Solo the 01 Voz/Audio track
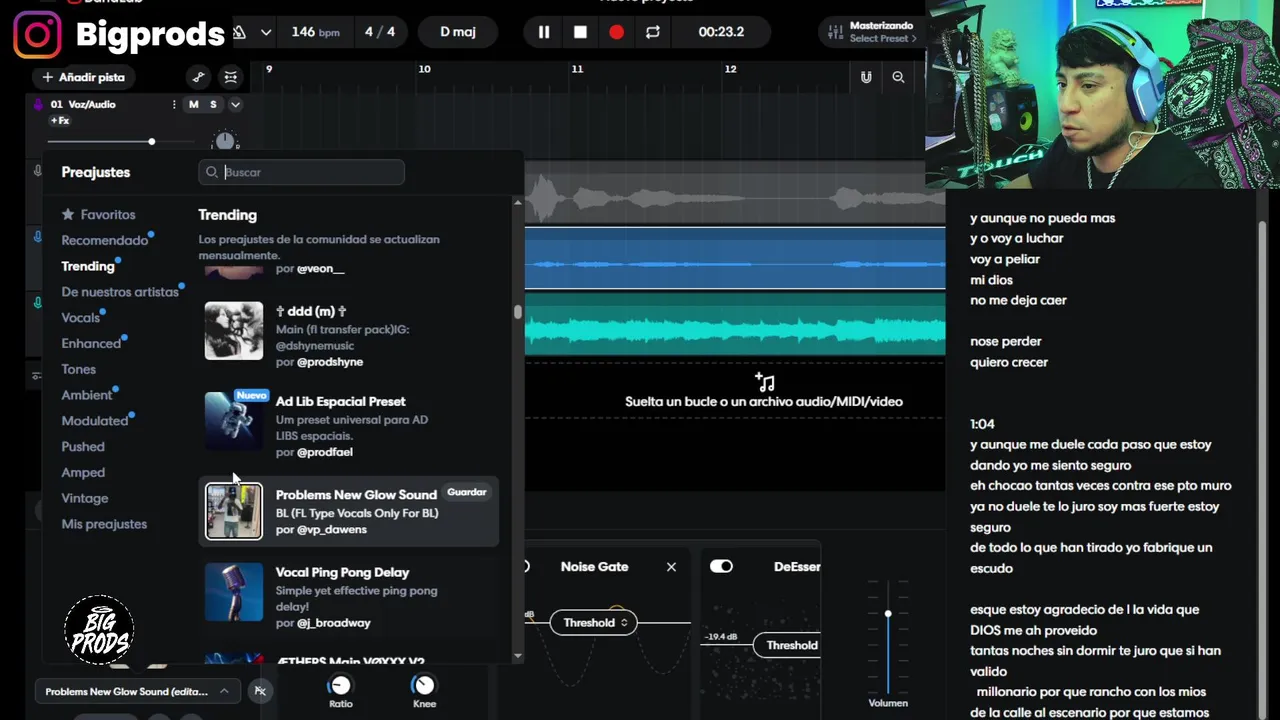This screenshot has width=1280, height=720. pyautogui.click(x=213, y=104)
